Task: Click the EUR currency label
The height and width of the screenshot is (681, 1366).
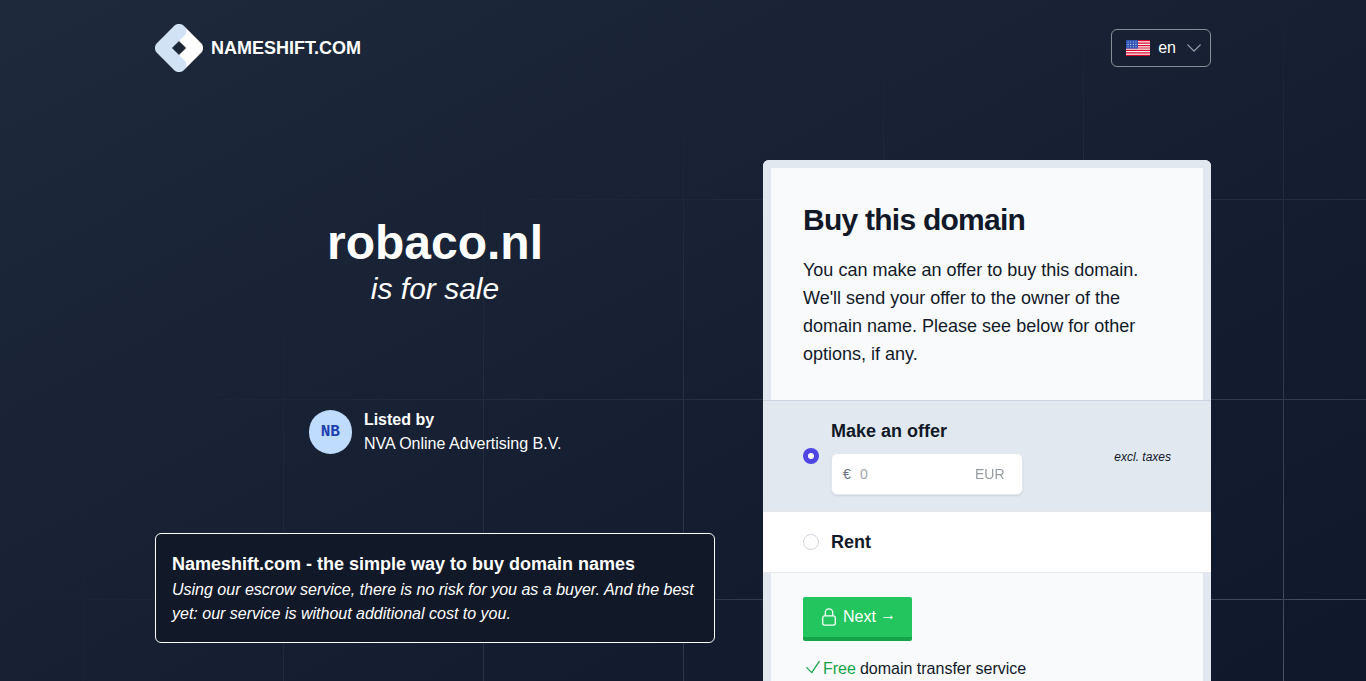Action: pyautogui.click(x=989, y=474)
